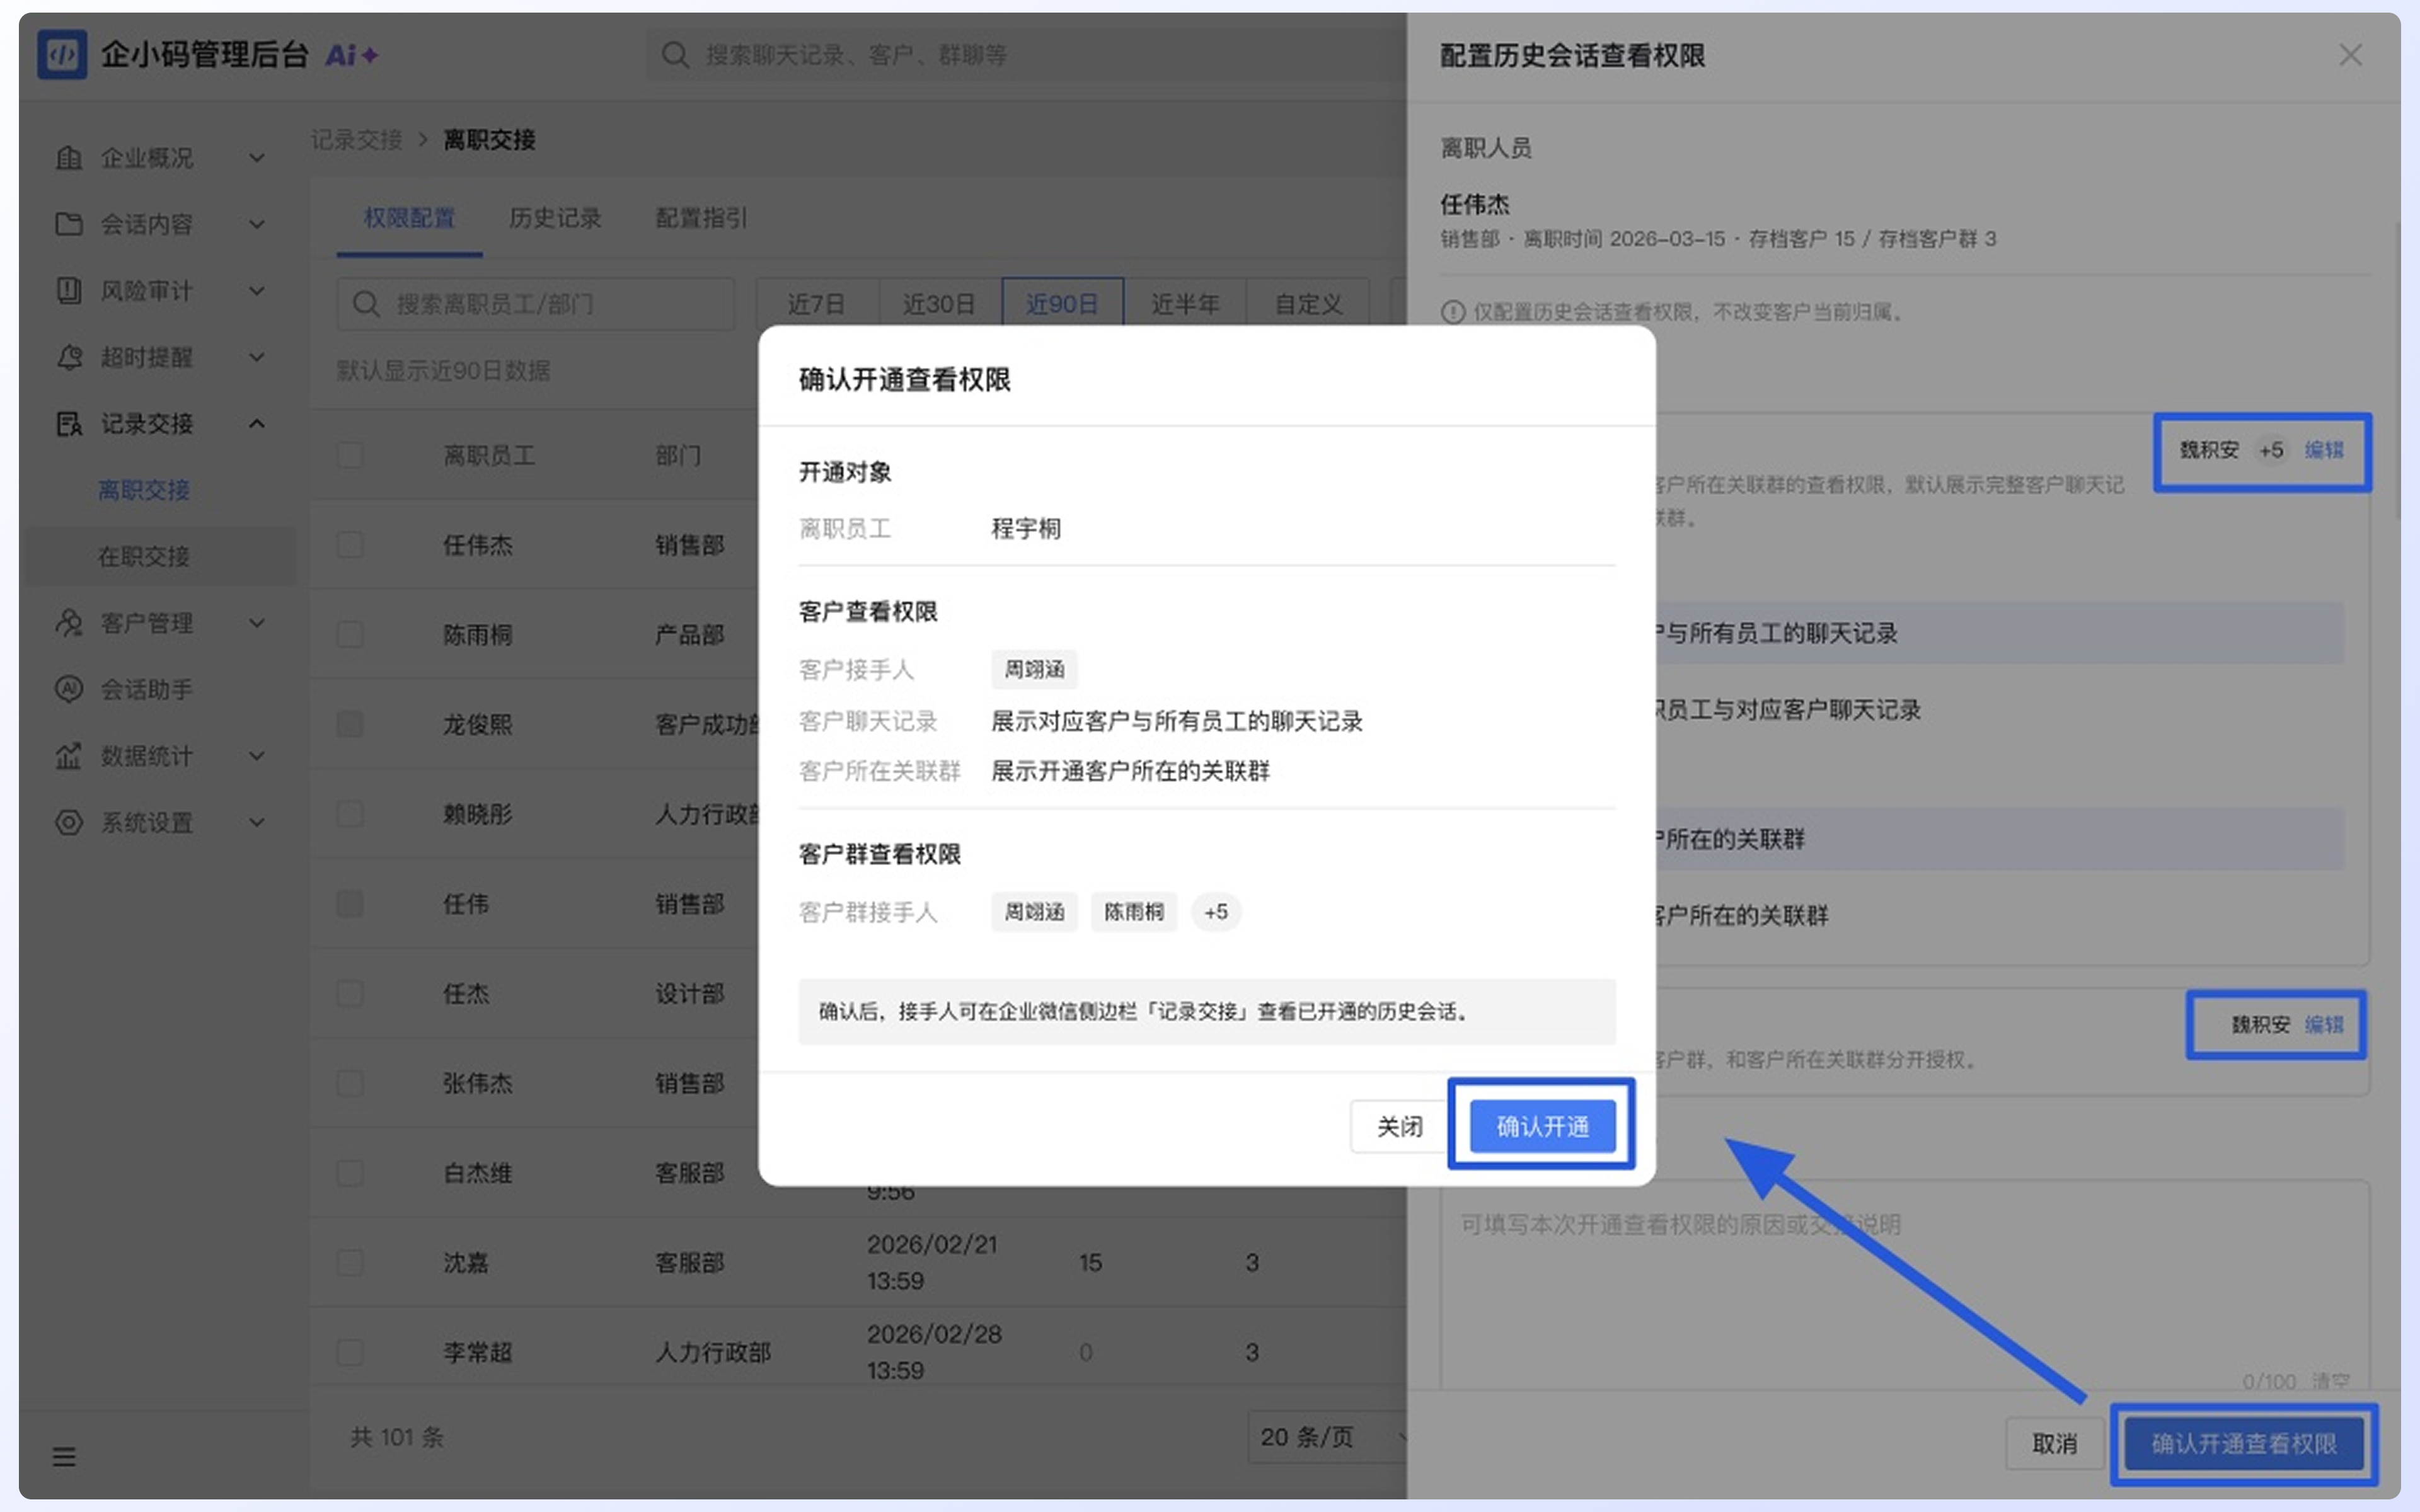Image resolution: width=2420 pixels, height=1512 pixels.
Task: Click the 确认开通 button in the dialog
Action: pos(1542,1126)
